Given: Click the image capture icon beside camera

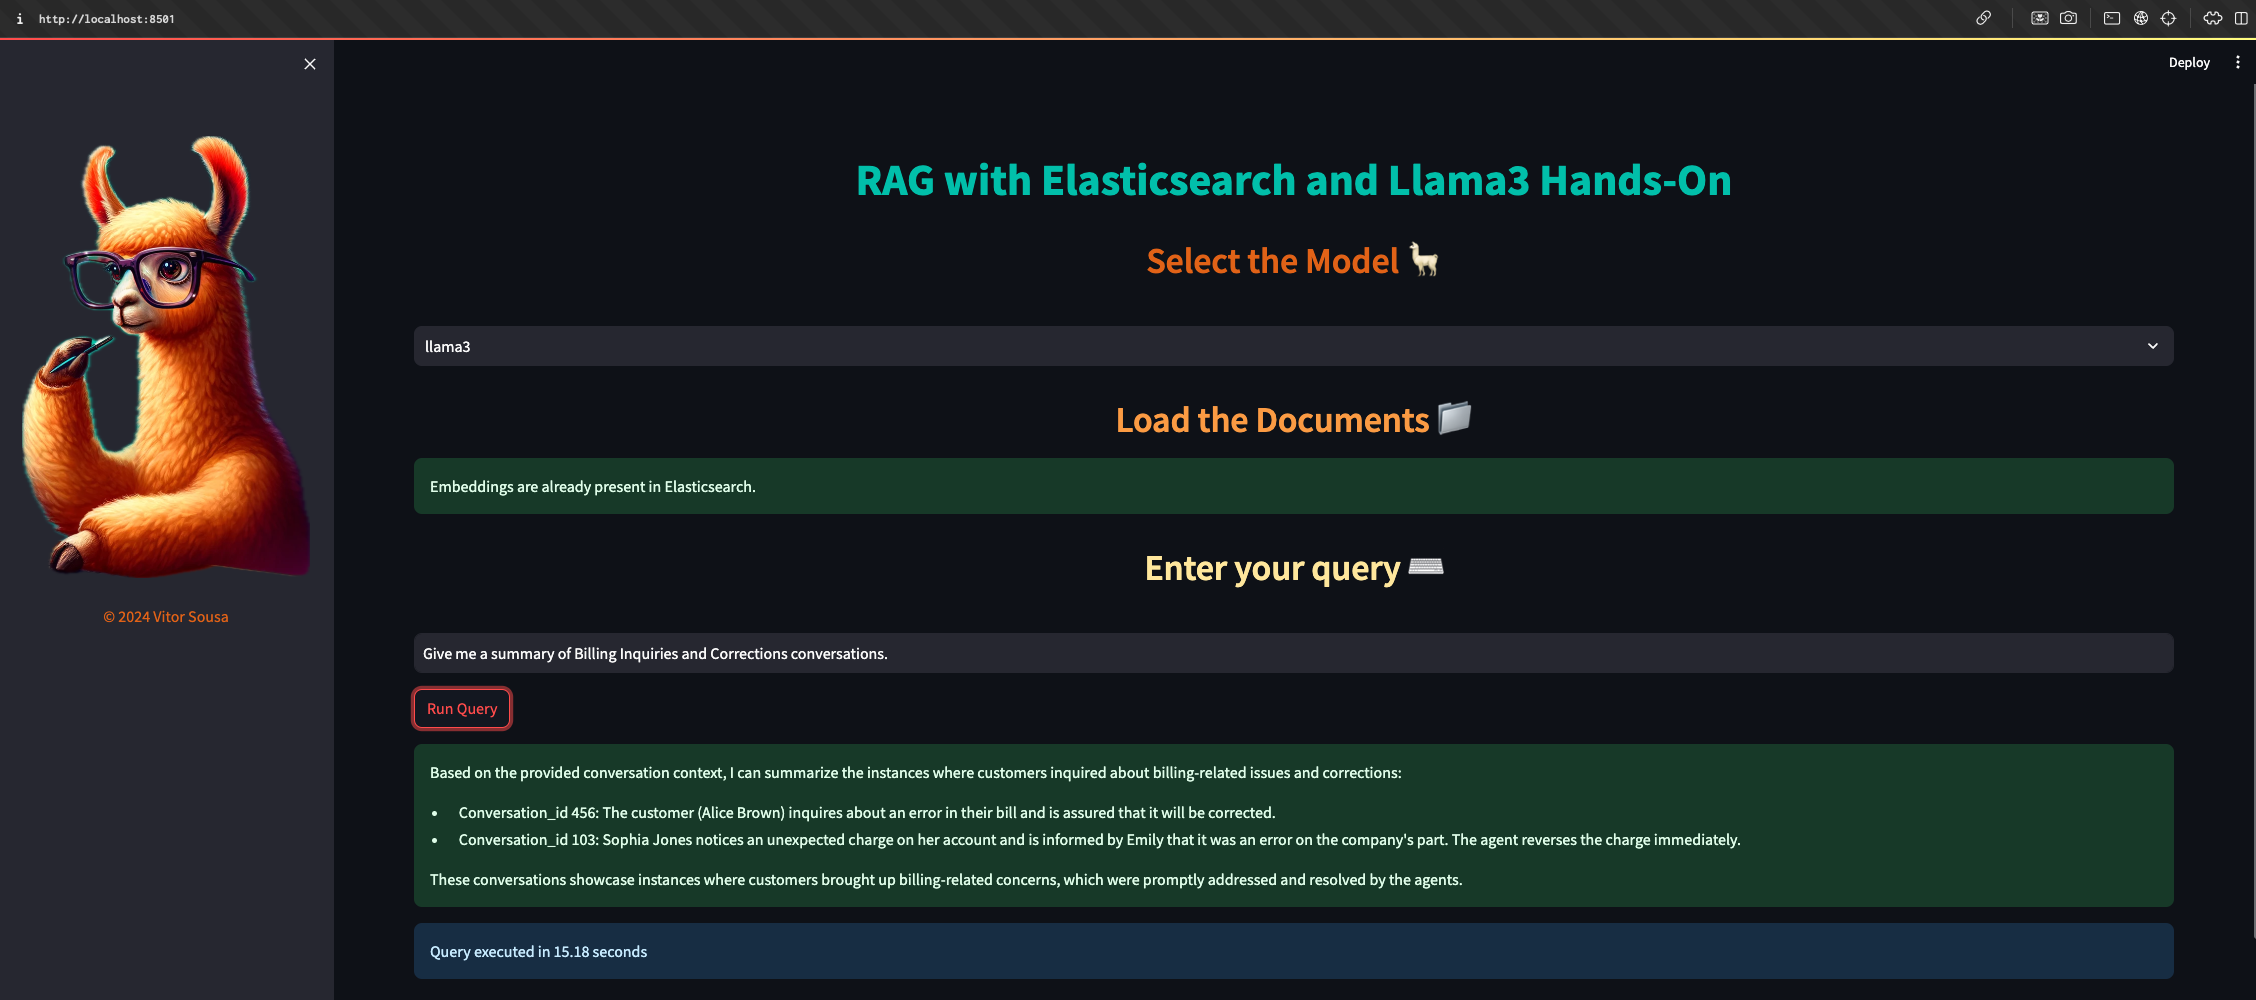Looking at the screenshot, I should point(2039,18).
